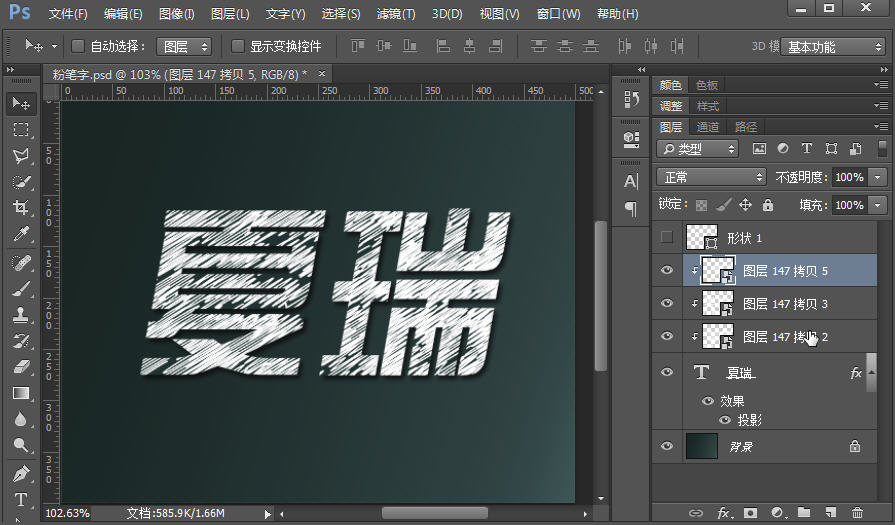Select the Horizontal Type tool

(21, 499)
